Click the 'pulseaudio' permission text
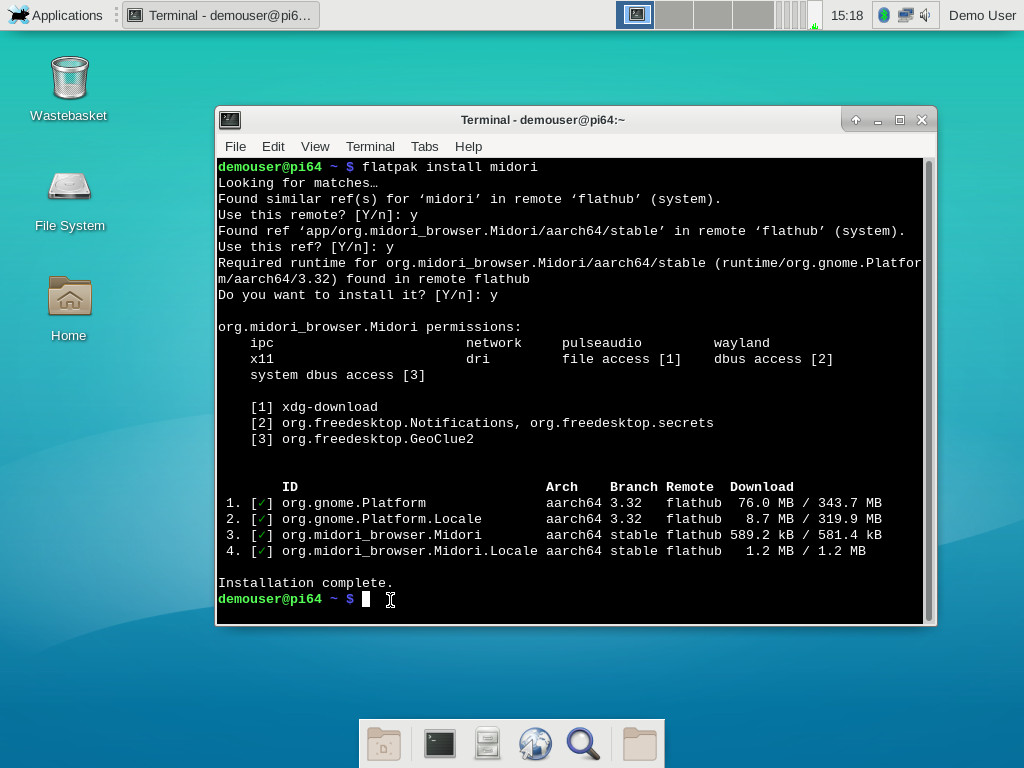 (x=602, y=343)
